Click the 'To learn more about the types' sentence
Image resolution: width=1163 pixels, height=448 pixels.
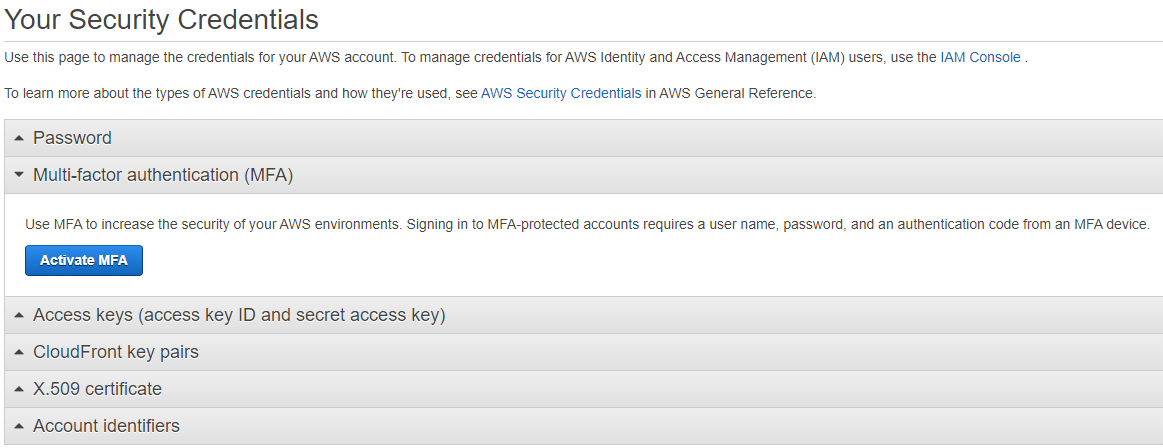click(x=410, y=93)
